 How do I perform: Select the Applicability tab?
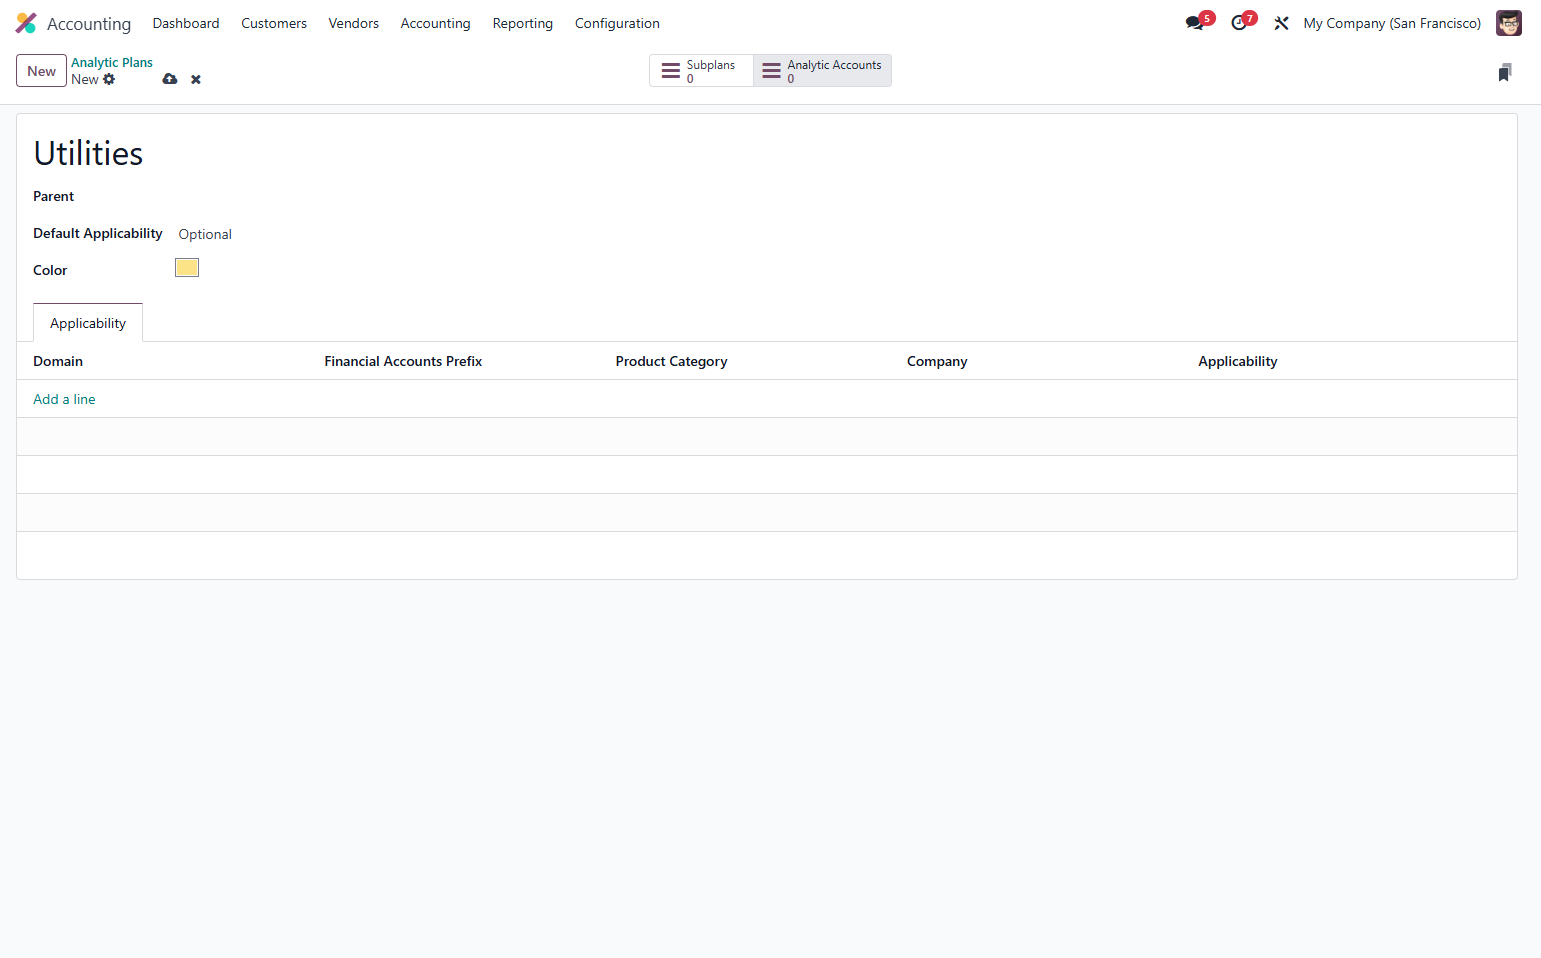click(88, 323)
